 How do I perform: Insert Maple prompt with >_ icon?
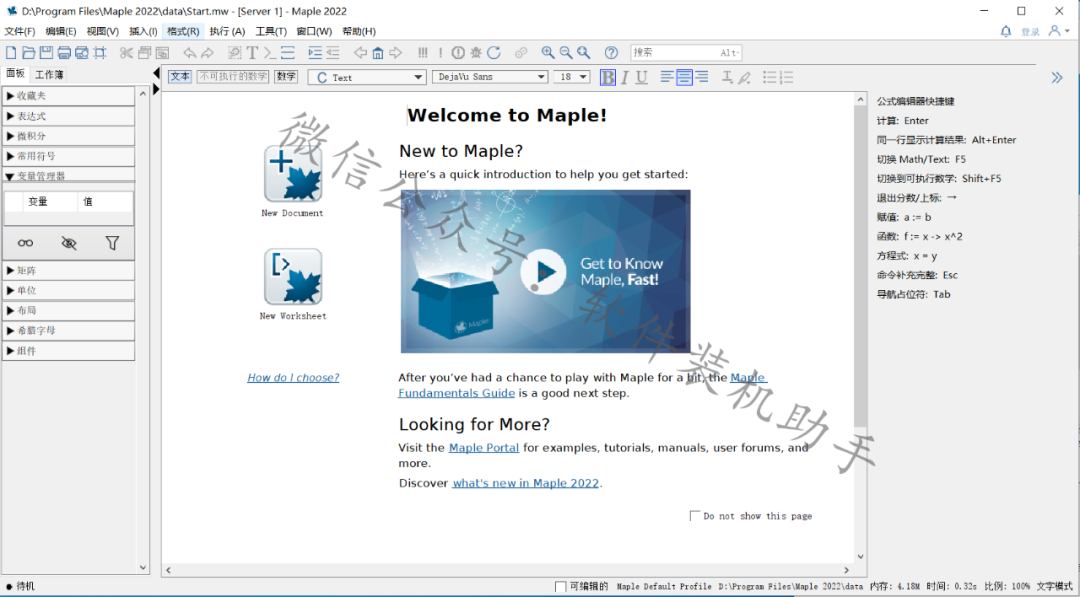[x=269, y=52]
